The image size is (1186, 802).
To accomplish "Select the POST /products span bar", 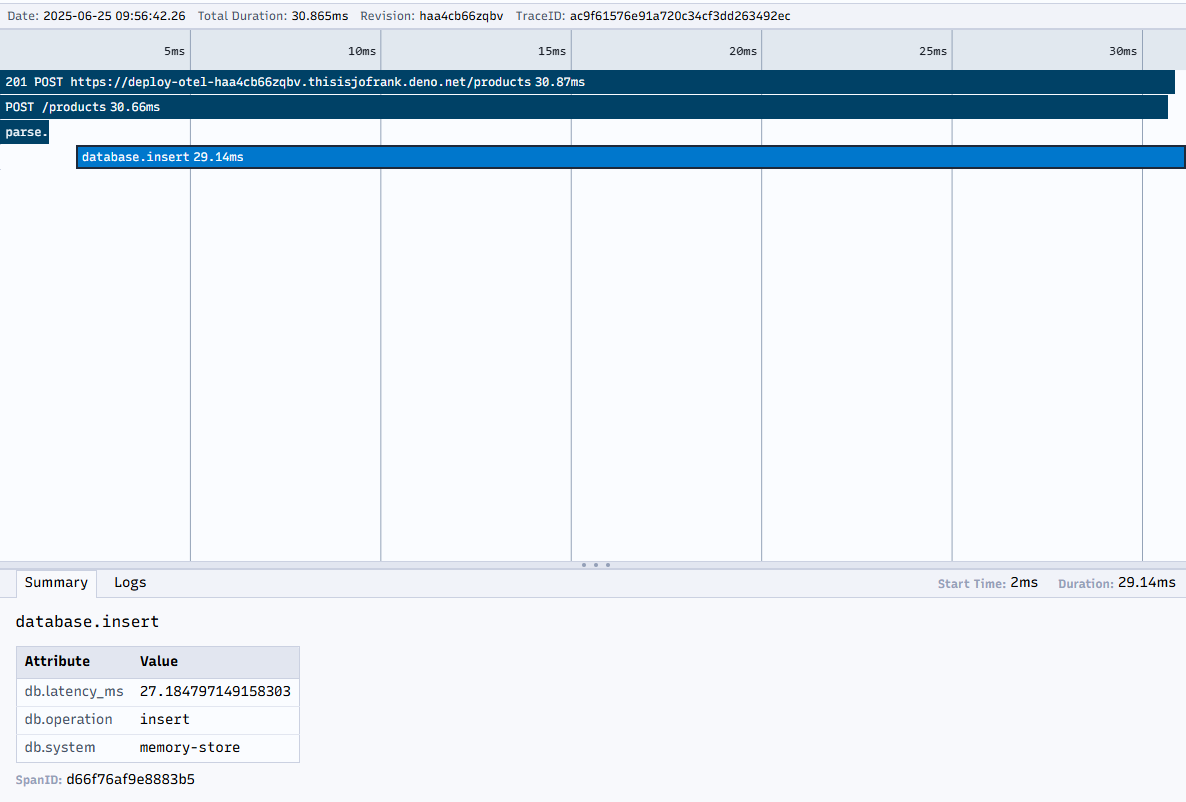I will point(583,107).
